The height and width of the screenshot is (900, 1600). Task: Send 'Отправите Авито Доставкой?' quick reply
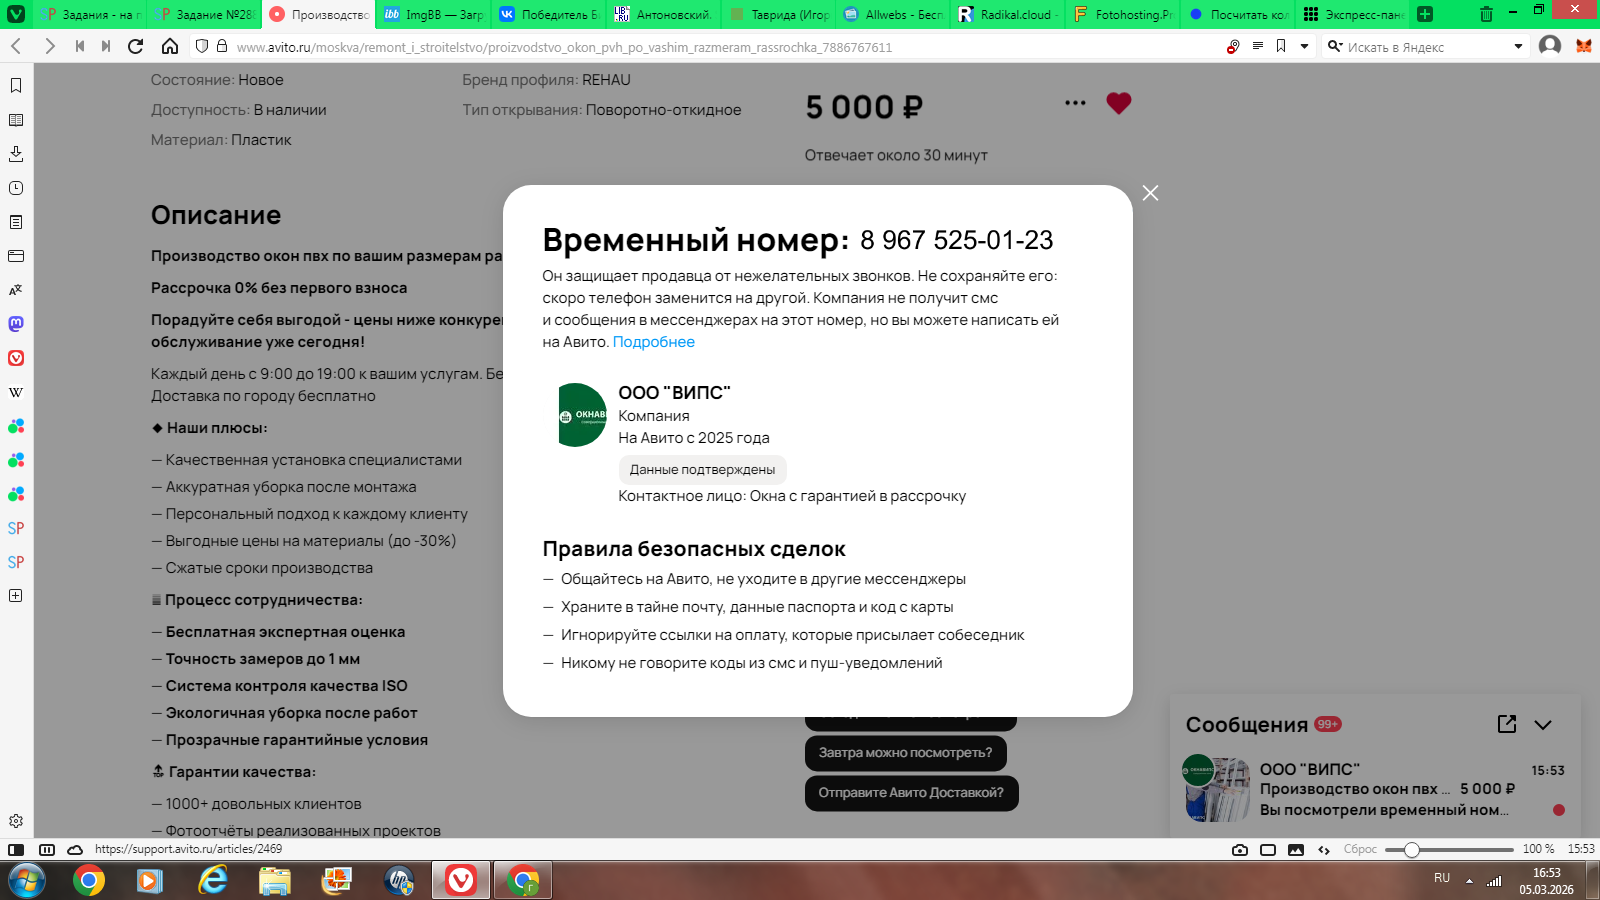pyautogui.click(x=911, y=793)
